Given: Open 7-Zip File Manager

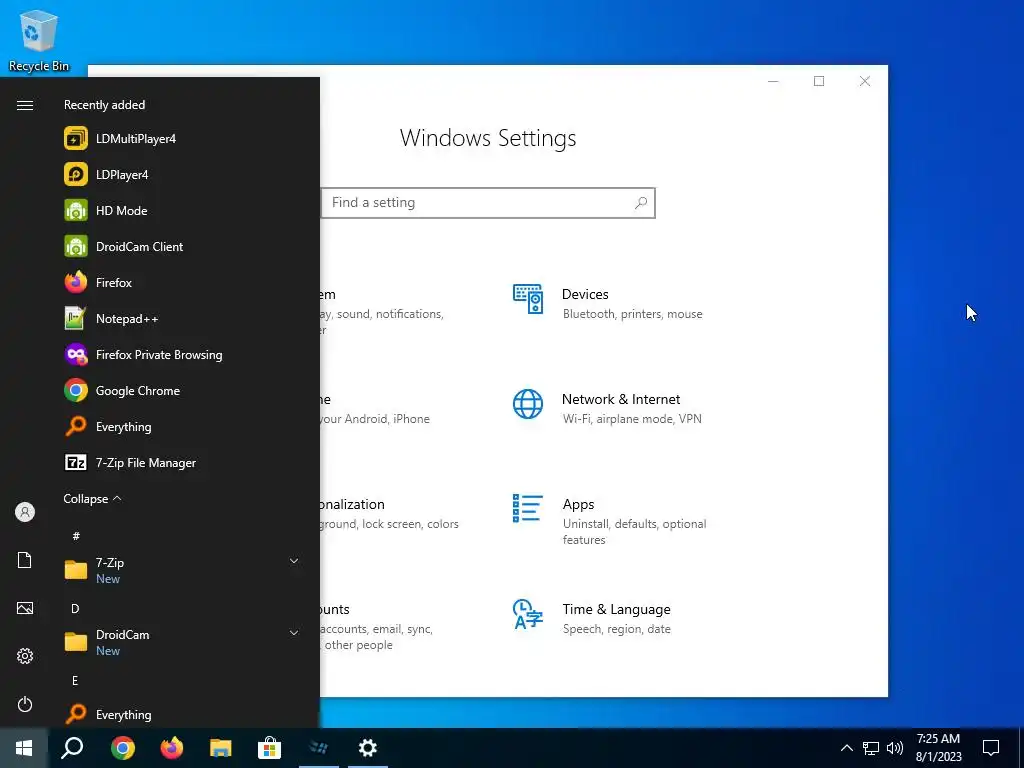Looking at the screenshot, I should pyautogui.click(x=180, y=462).
